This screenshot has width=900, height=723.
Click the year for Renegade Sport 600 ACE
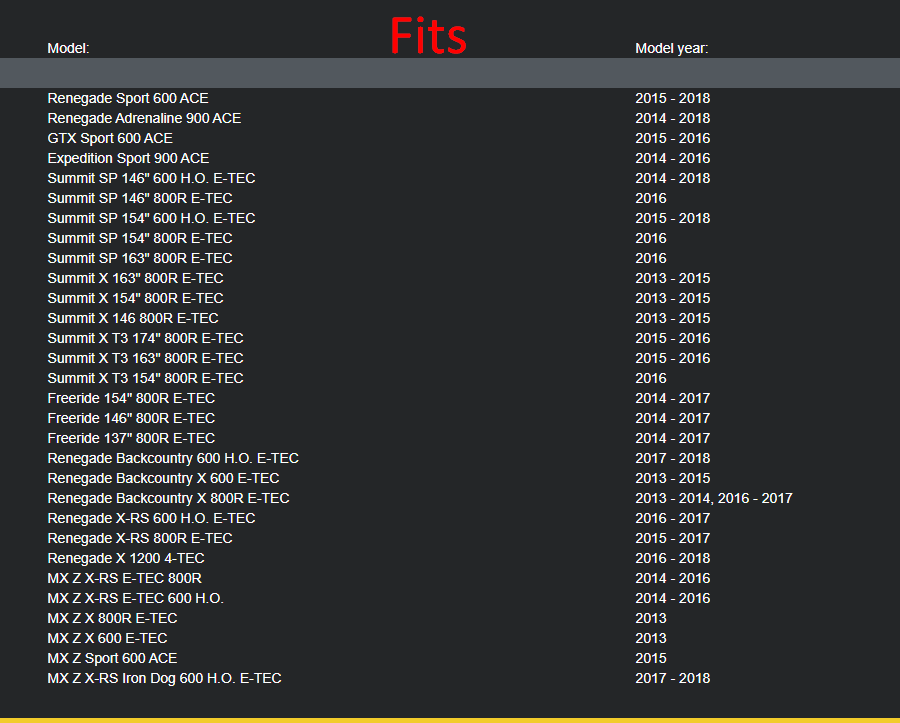click(673, 98)
